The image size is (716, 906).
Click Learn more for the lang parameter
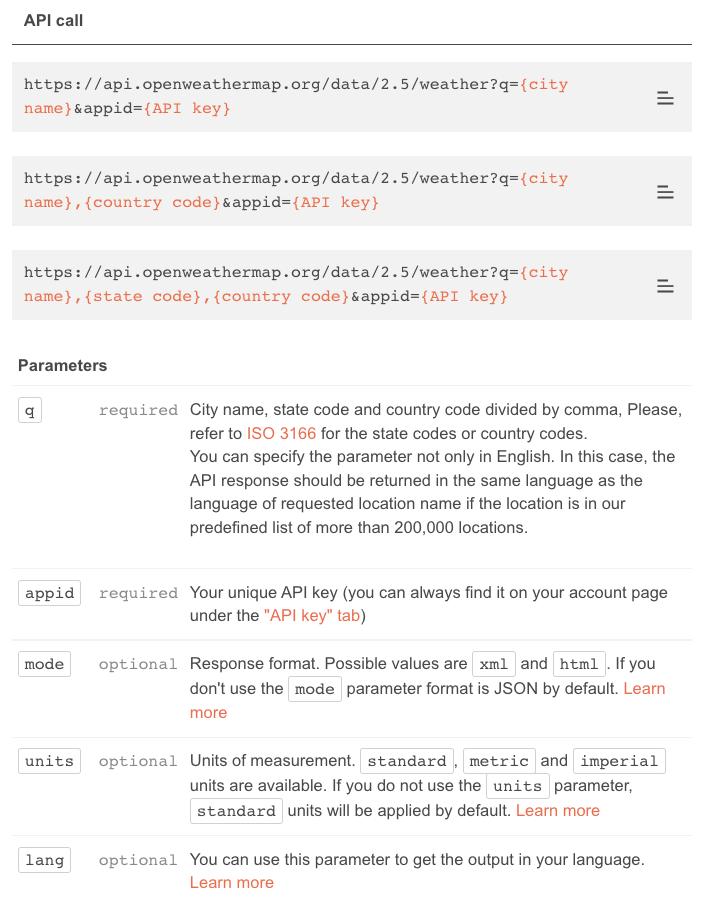click(230, 882)
